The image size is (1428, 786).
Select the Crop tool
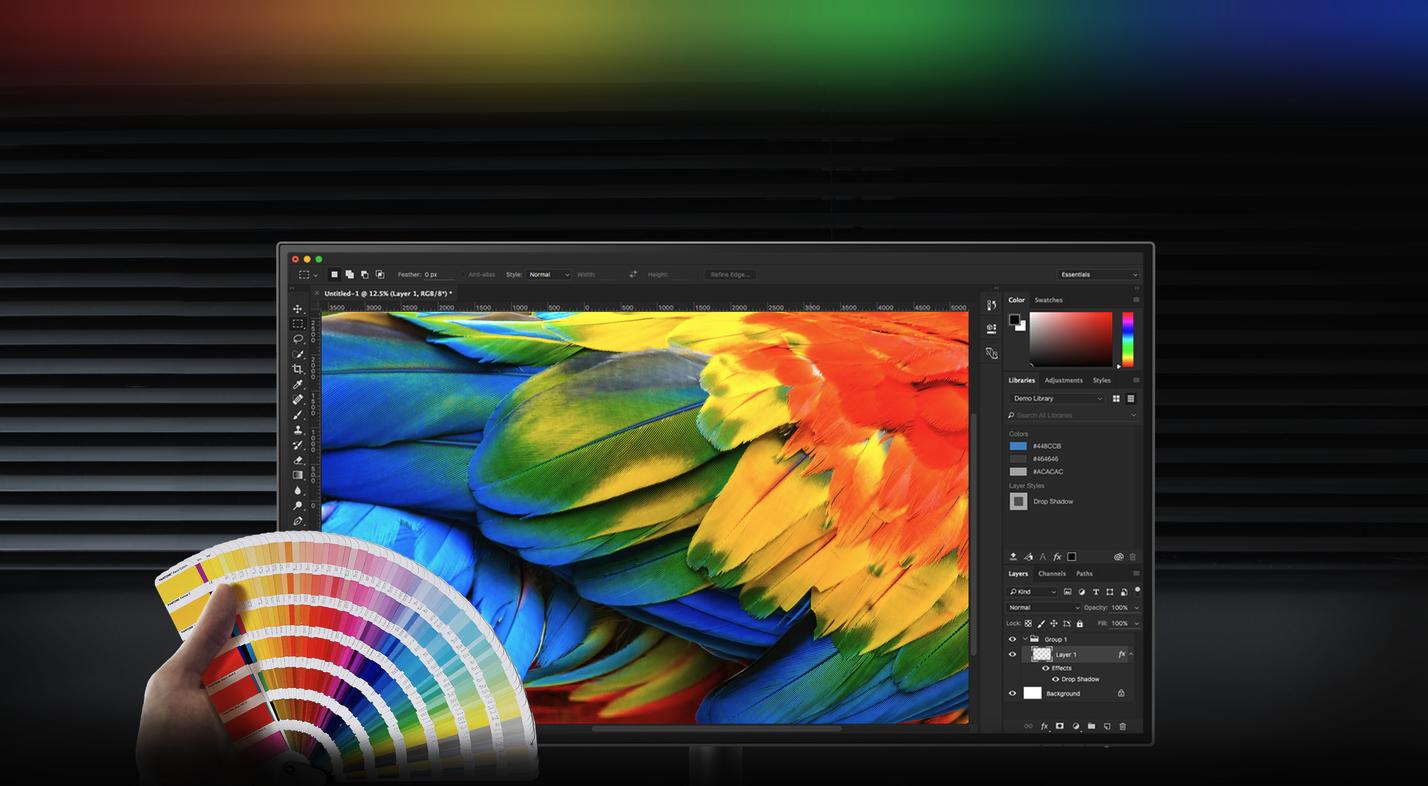[x=298, y=369]
